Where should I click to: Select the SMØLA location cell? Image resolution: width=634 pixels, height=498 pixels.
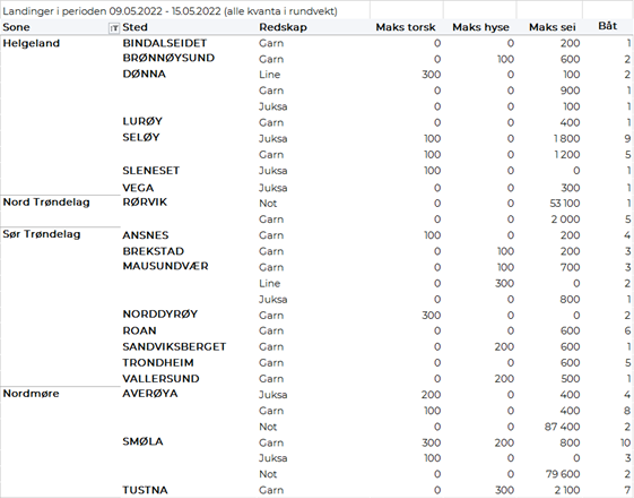click(x=142, y=441)
